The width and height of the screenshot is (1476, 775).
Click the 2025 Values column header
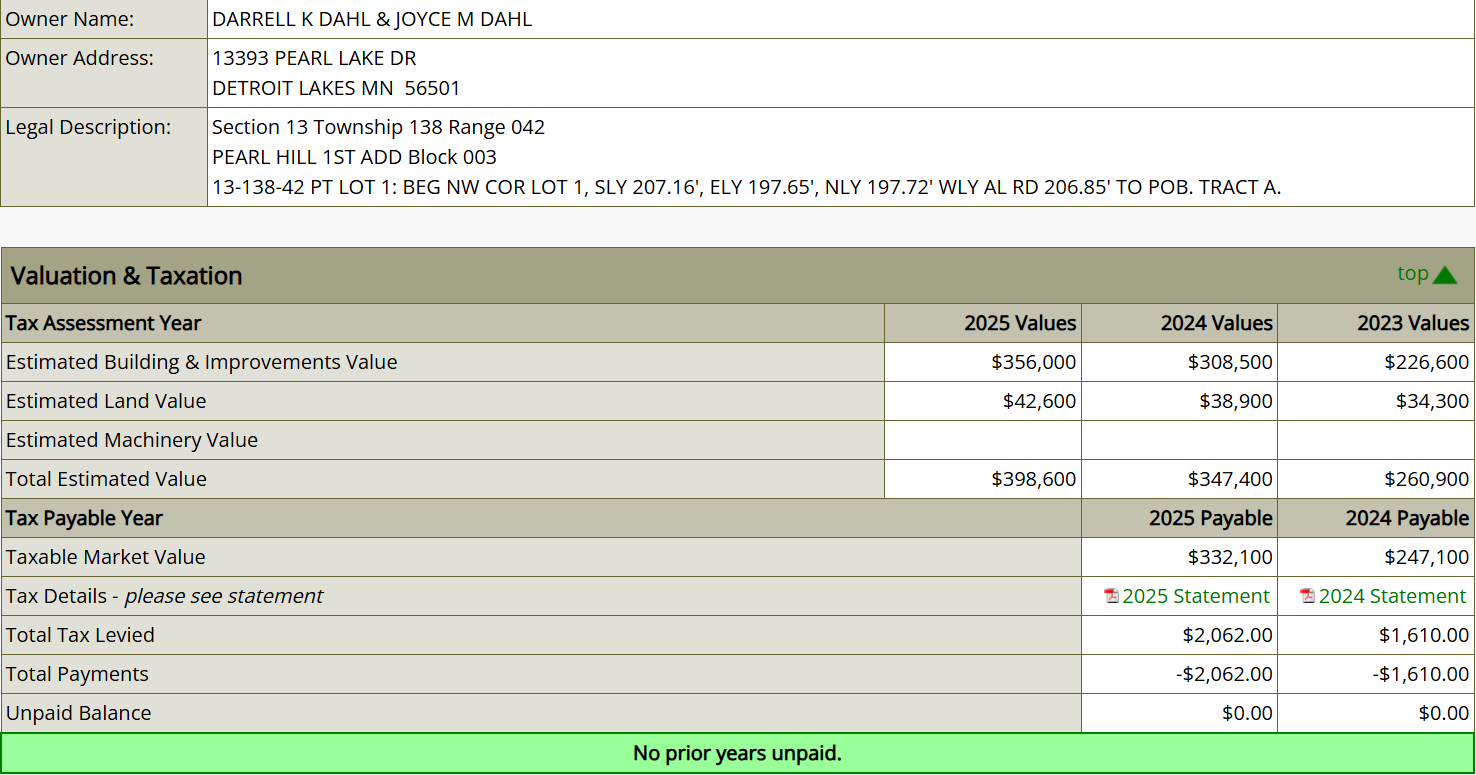[1020, 323]
